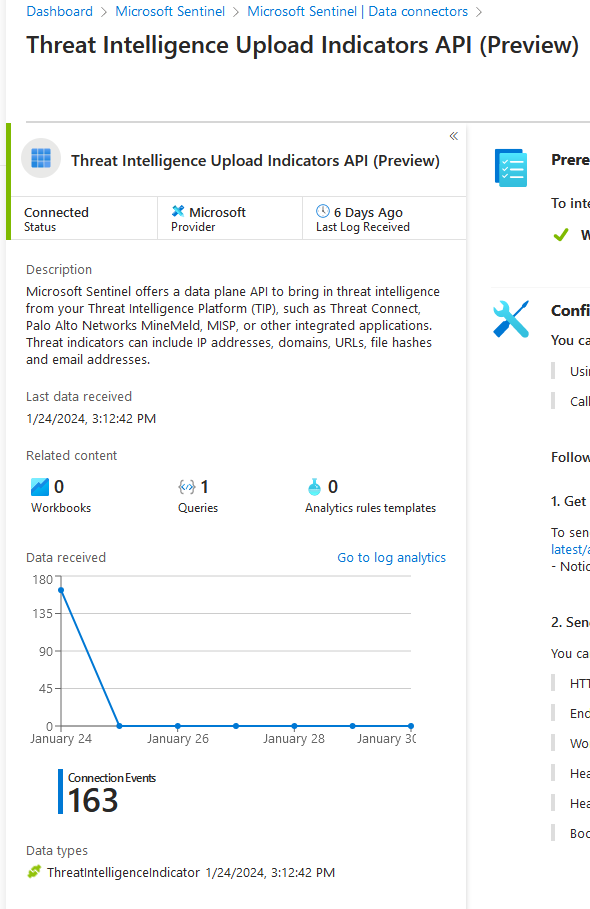Click the Connected status text

56,212
